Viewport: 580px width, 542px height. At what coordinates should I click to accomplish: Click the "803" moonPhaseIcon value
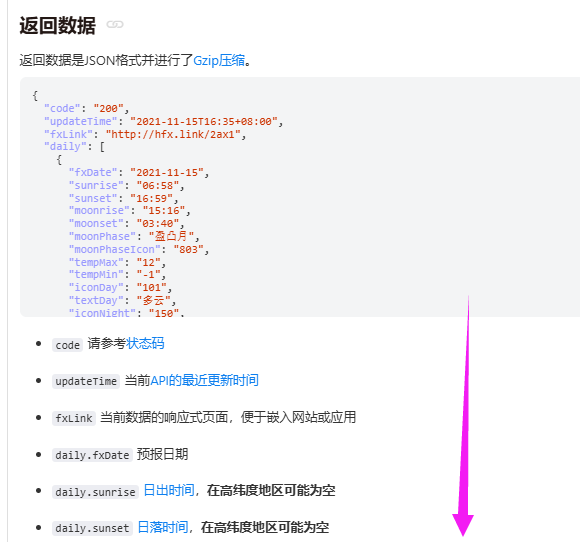(x=189, y=249)
